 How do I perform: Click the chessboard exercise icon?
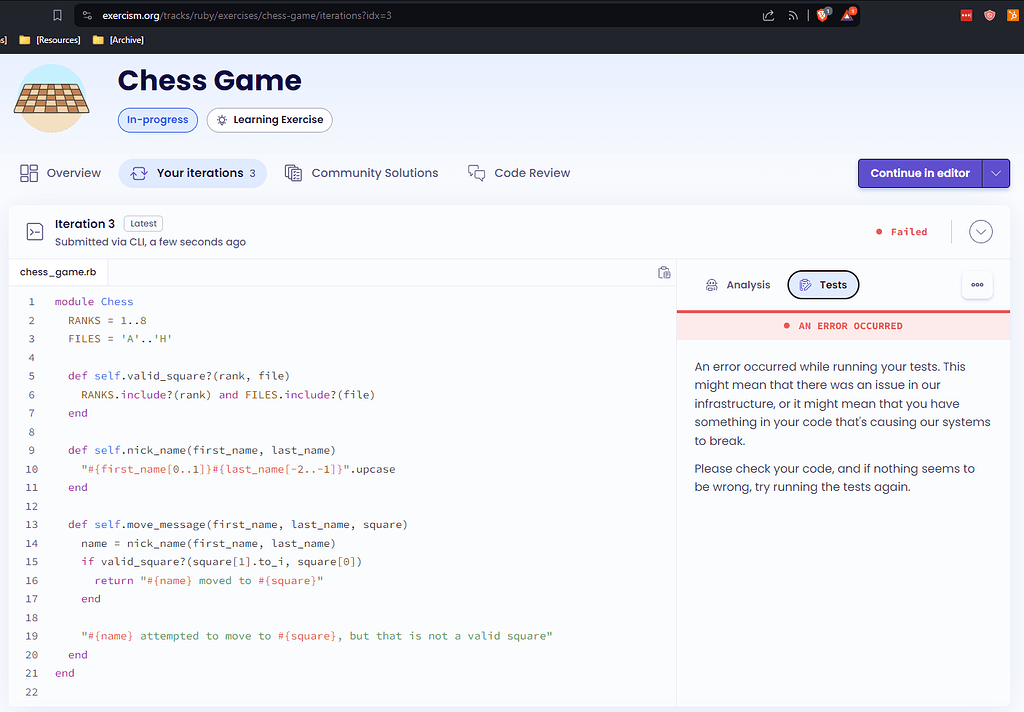52,99
